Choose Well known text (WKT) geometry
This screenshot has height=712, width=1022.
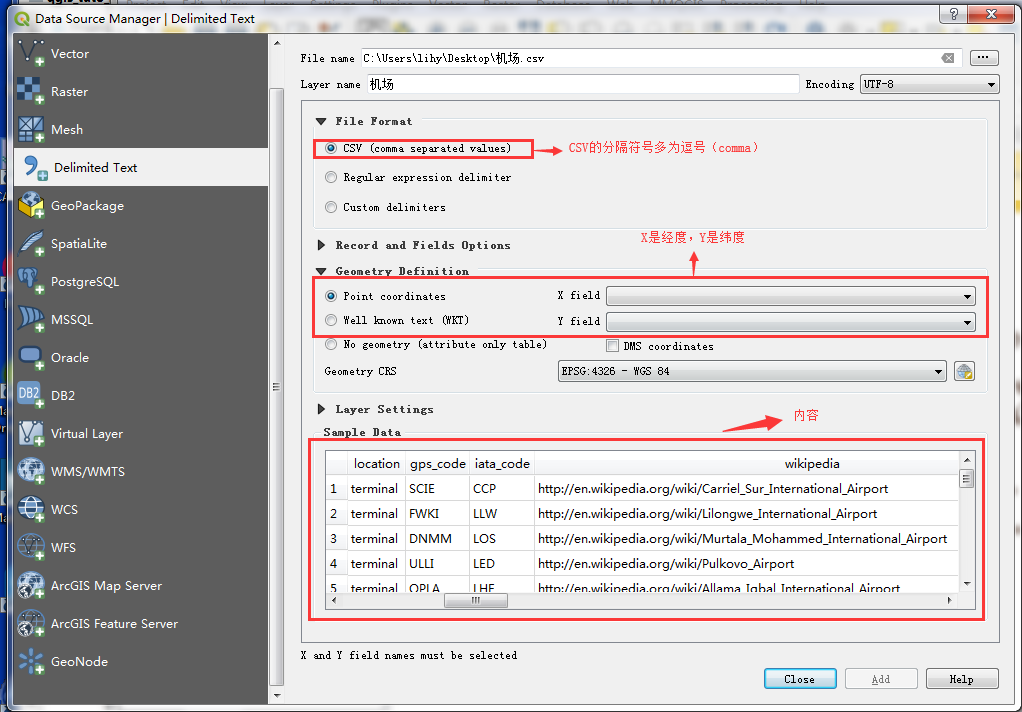(x=331, y=321)
